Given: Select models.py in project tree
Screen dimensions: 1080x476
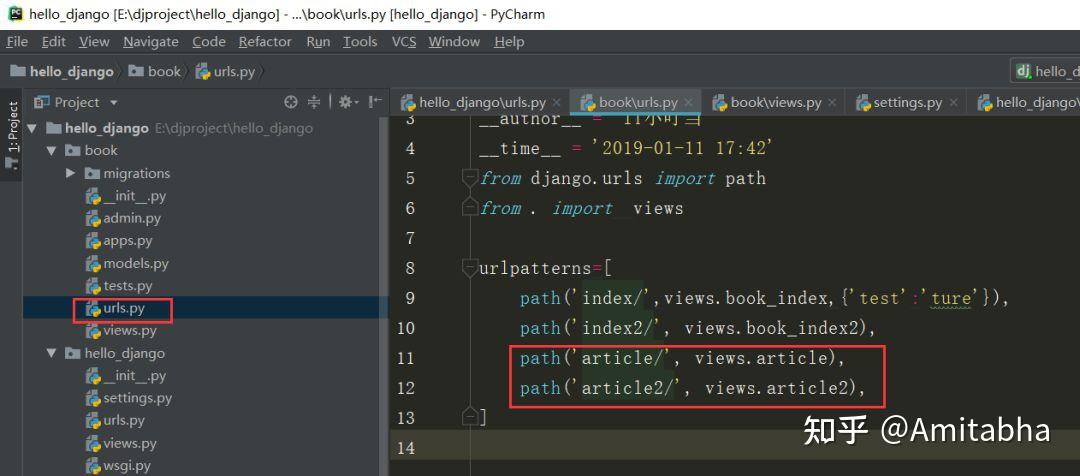Looking at the screenshot, I should click(136, 264).
